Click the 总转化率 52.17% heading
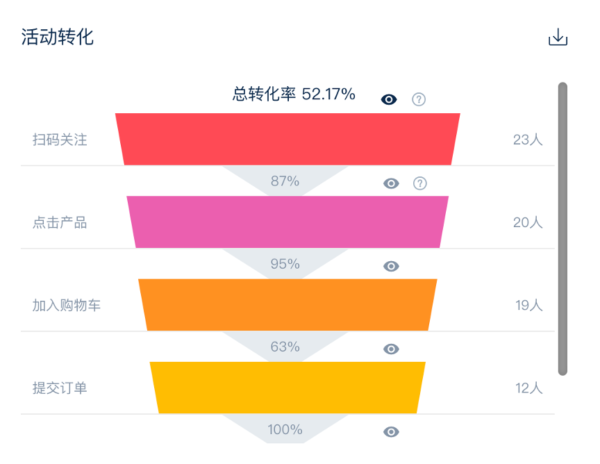Image resolution: width=600 pixels, height=464 pixels. [294, 94]
